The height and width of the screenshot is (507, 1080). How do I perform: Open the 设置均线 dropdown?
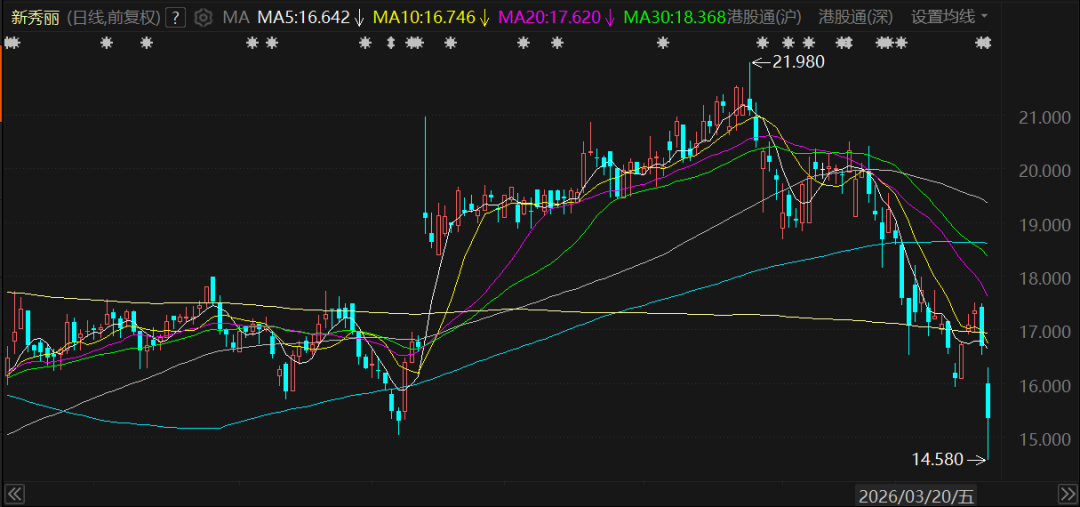click(x=948, y=17)
